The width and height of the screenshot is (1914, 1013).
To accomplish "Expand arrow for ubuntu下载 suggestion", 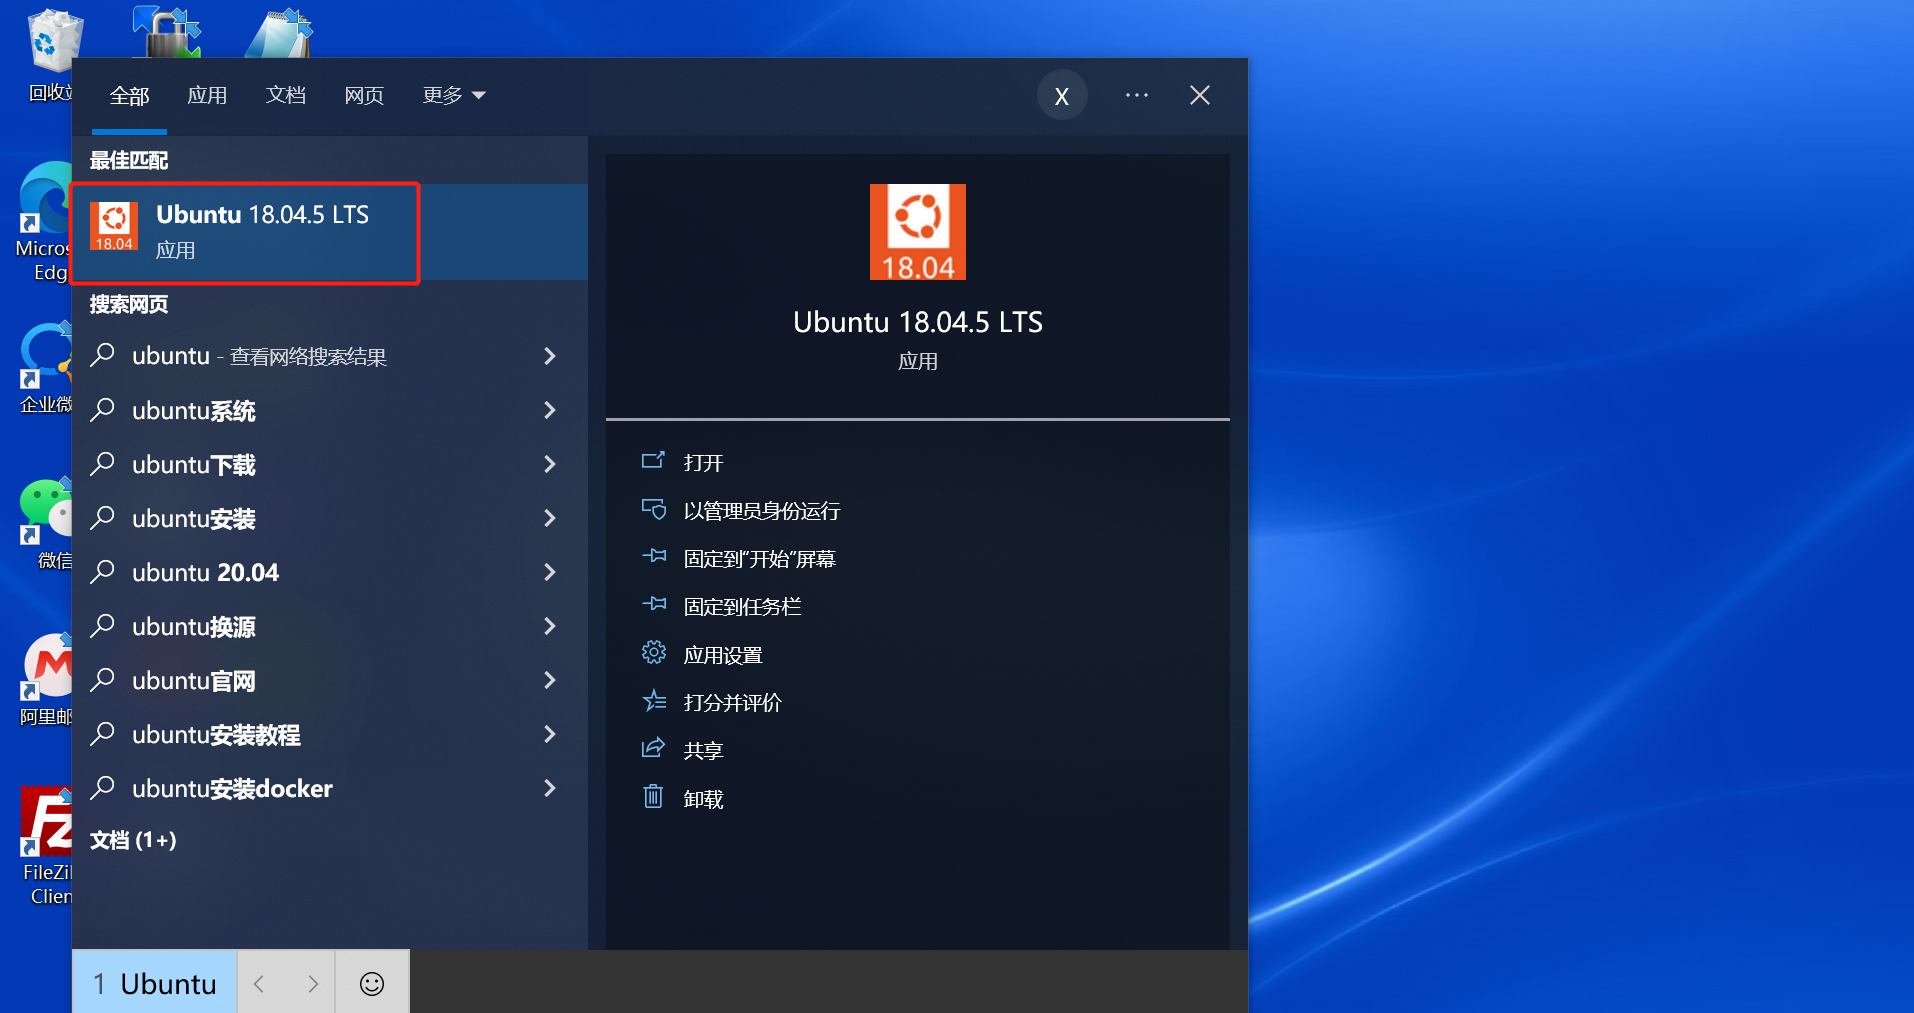I will (x=549, y=464).
